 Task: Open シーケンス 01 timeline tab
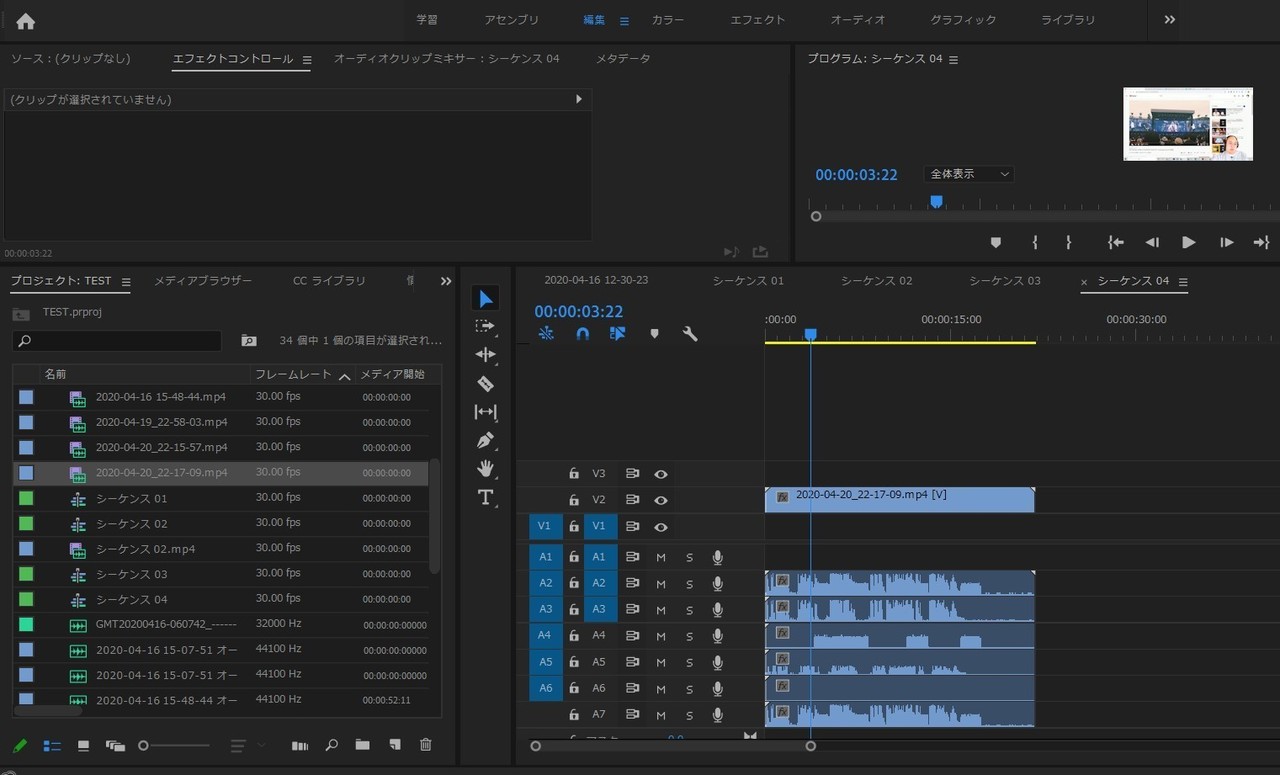pyautogui.click(x=748, y=281)
